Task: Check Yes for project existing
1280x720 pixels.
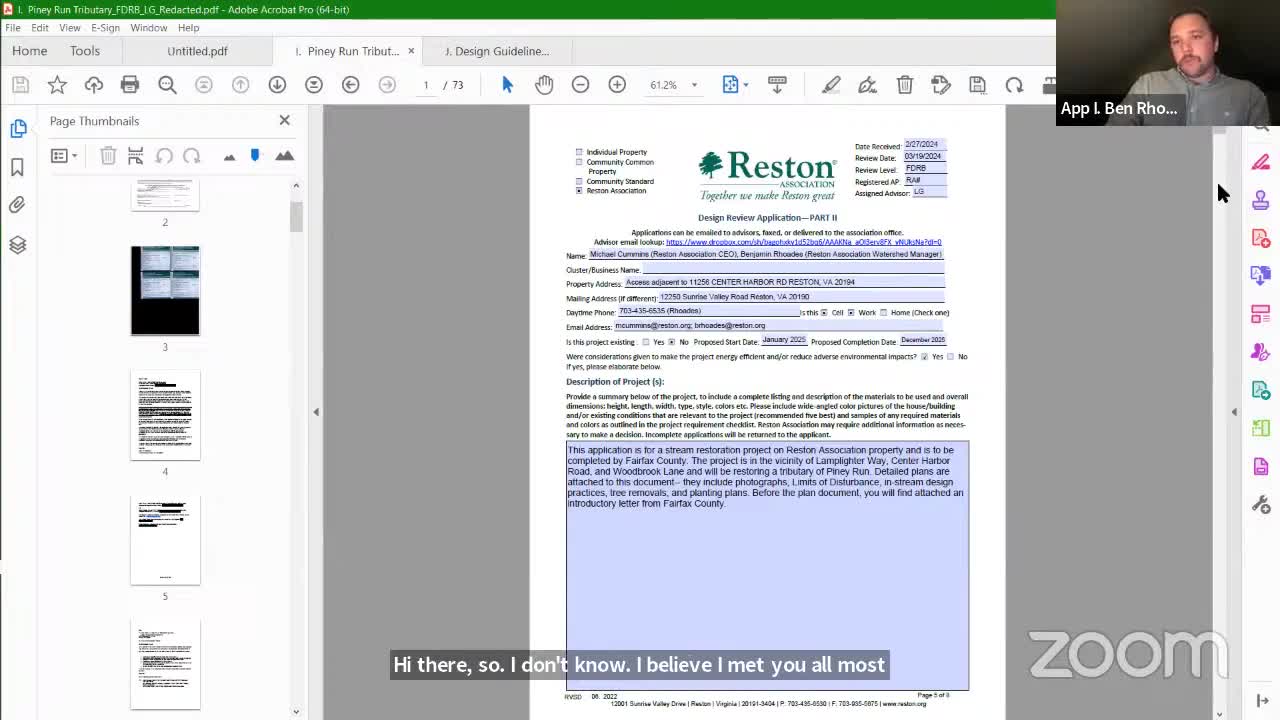Action: [x=646, y=342]
